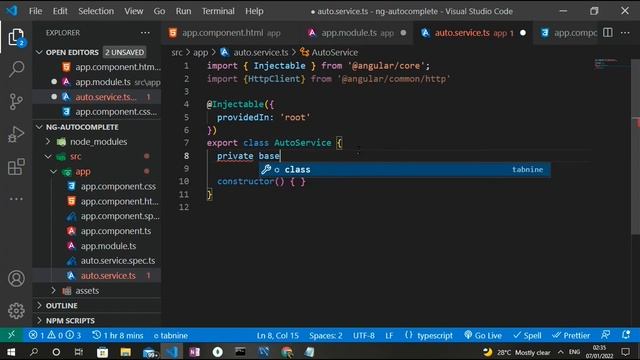Viewport: 640px width, 360px height.
Task: Click the 2 unsaved badge
Action: [x=124, y=52]
